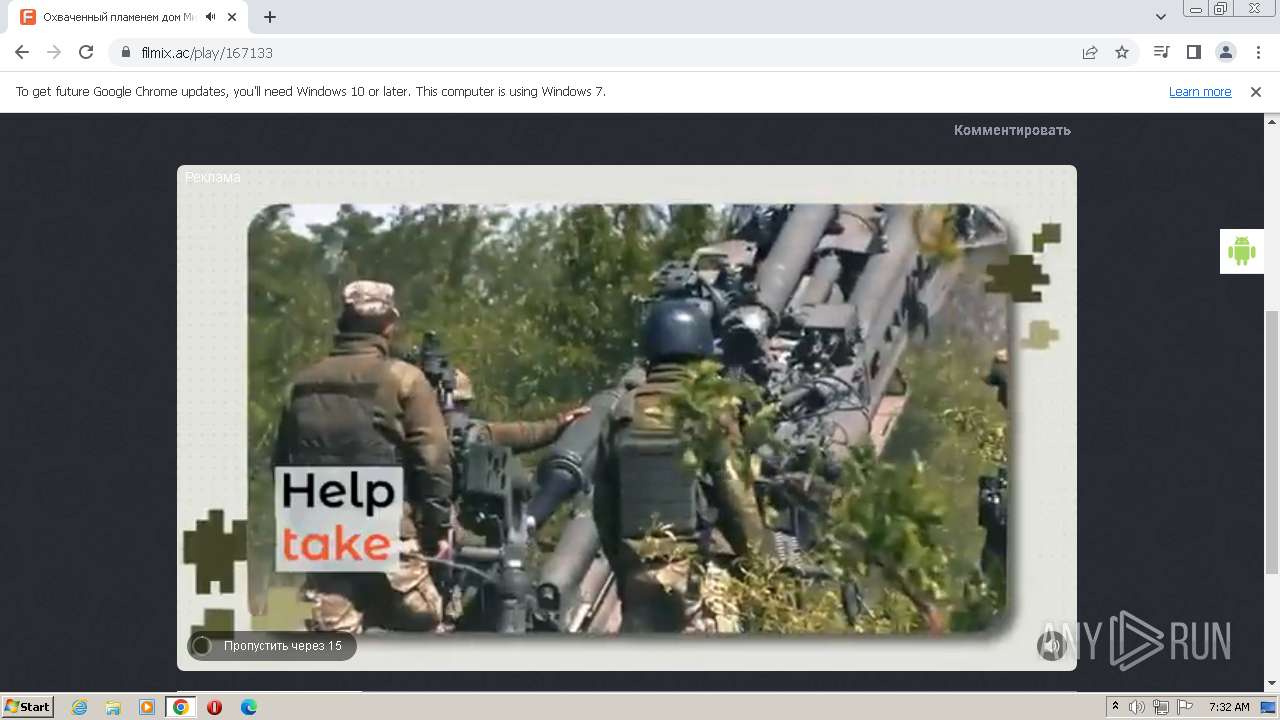Open Windows Explorer from the taskbar
The width and height of the screenshot is (1280, 720).
[113, 707]
